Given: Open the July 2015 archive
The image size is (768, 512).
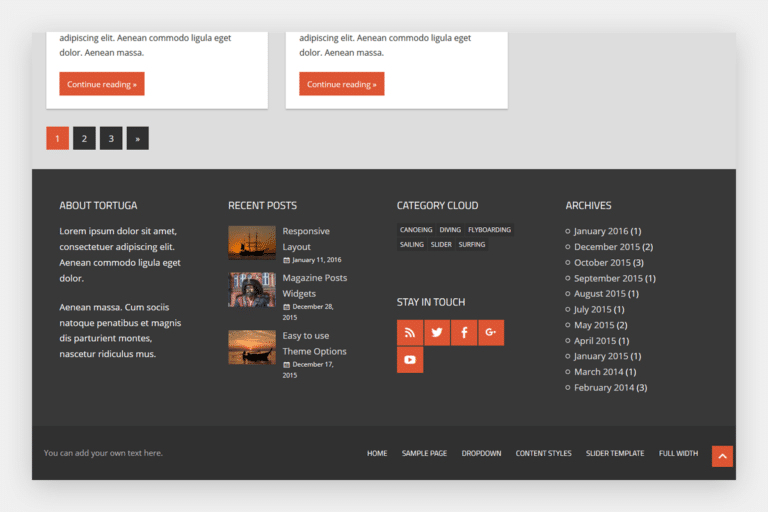Looking at the screenshot, I should tap(593, 309).
